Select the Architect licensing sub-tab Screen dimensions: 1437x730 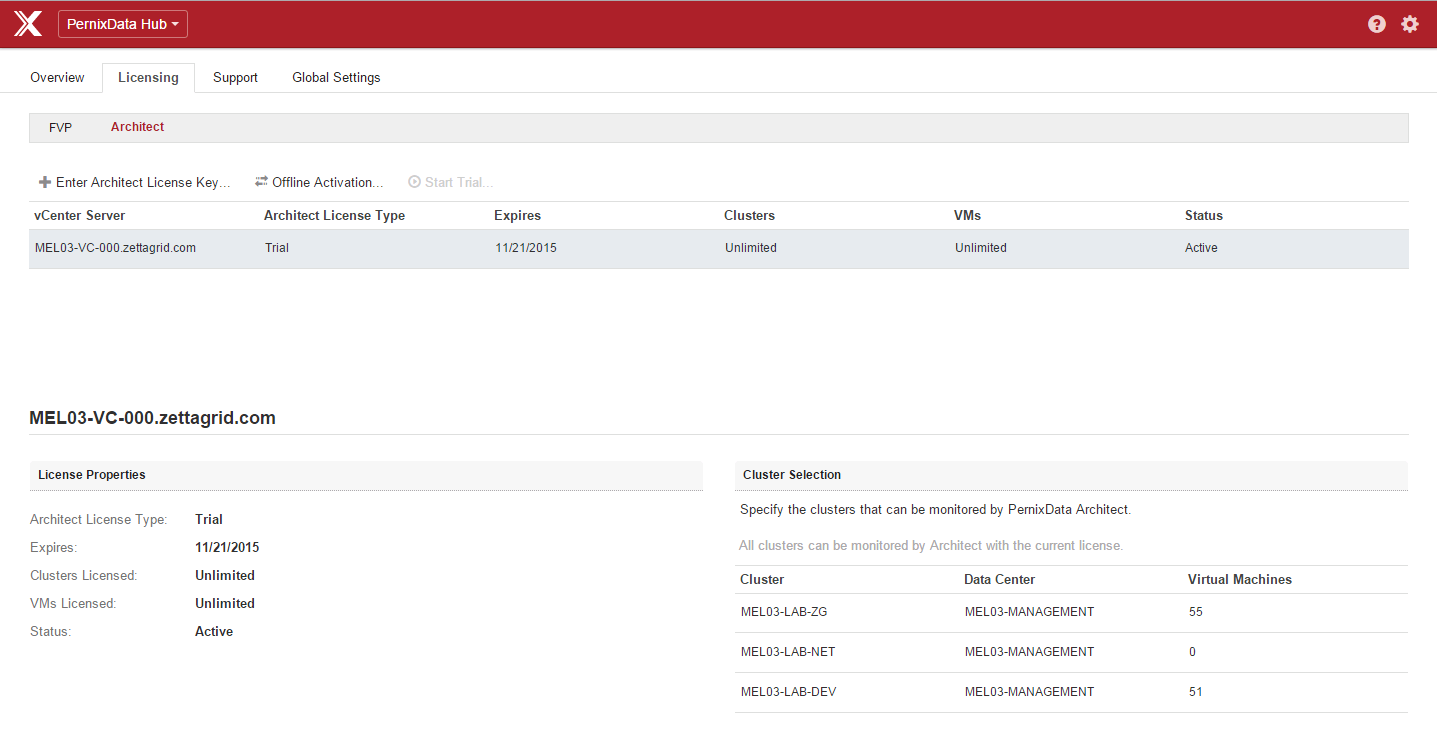137,128
